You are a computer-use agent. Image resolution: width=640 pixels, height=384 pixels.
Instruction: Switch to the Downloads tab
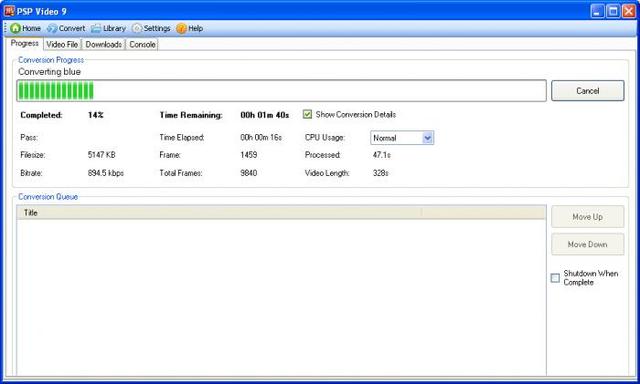(x=104, y=44)
